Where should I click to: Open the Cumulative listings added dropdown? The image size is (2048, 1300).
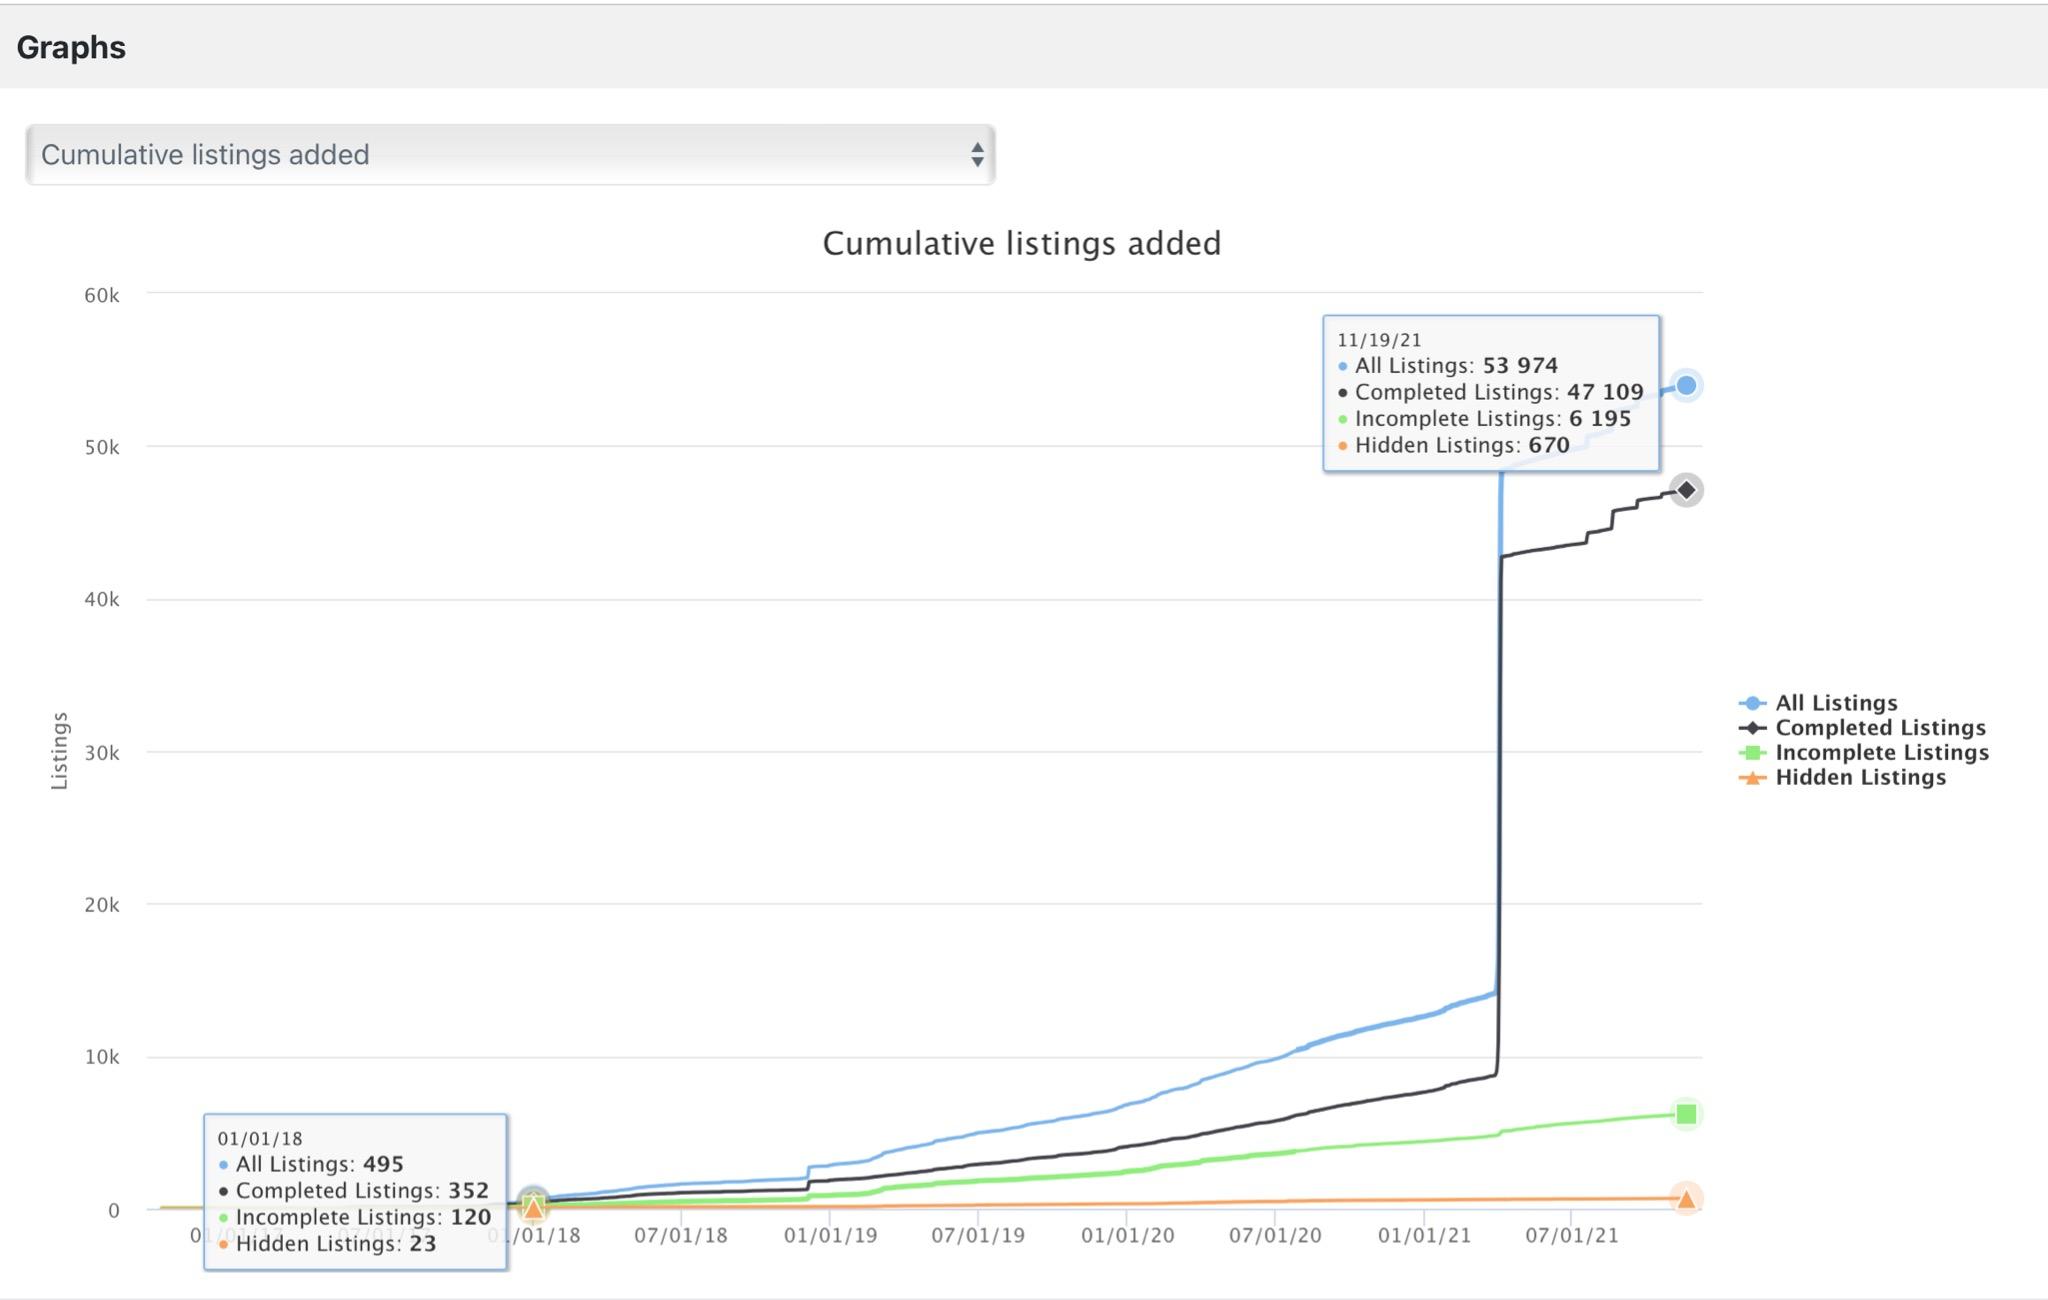tap(509, 155)
